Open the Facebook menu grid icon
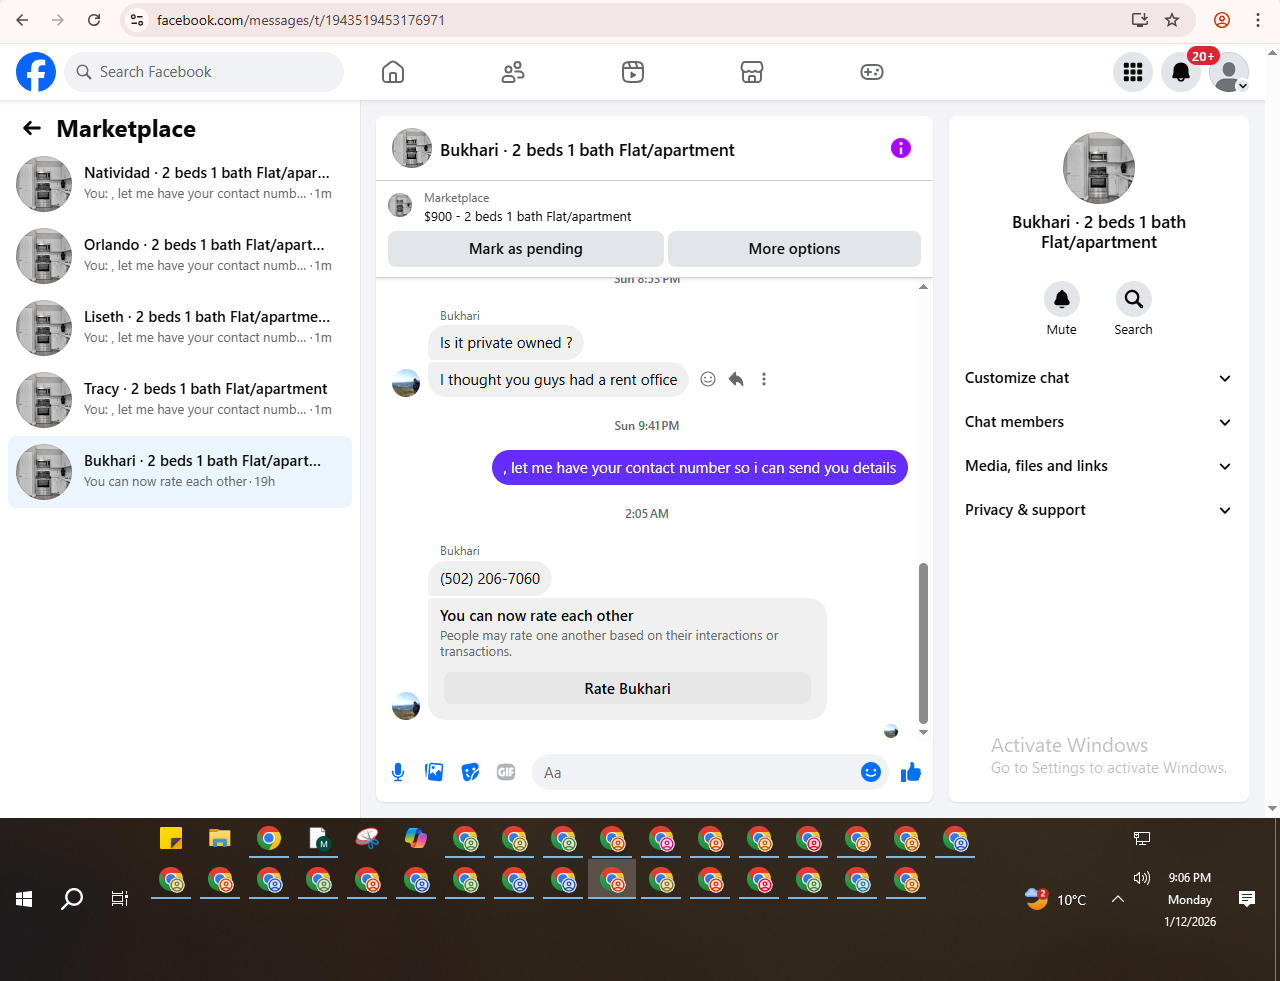The height and width of the screenshot is (981, 1280). tap(1133, 72)
